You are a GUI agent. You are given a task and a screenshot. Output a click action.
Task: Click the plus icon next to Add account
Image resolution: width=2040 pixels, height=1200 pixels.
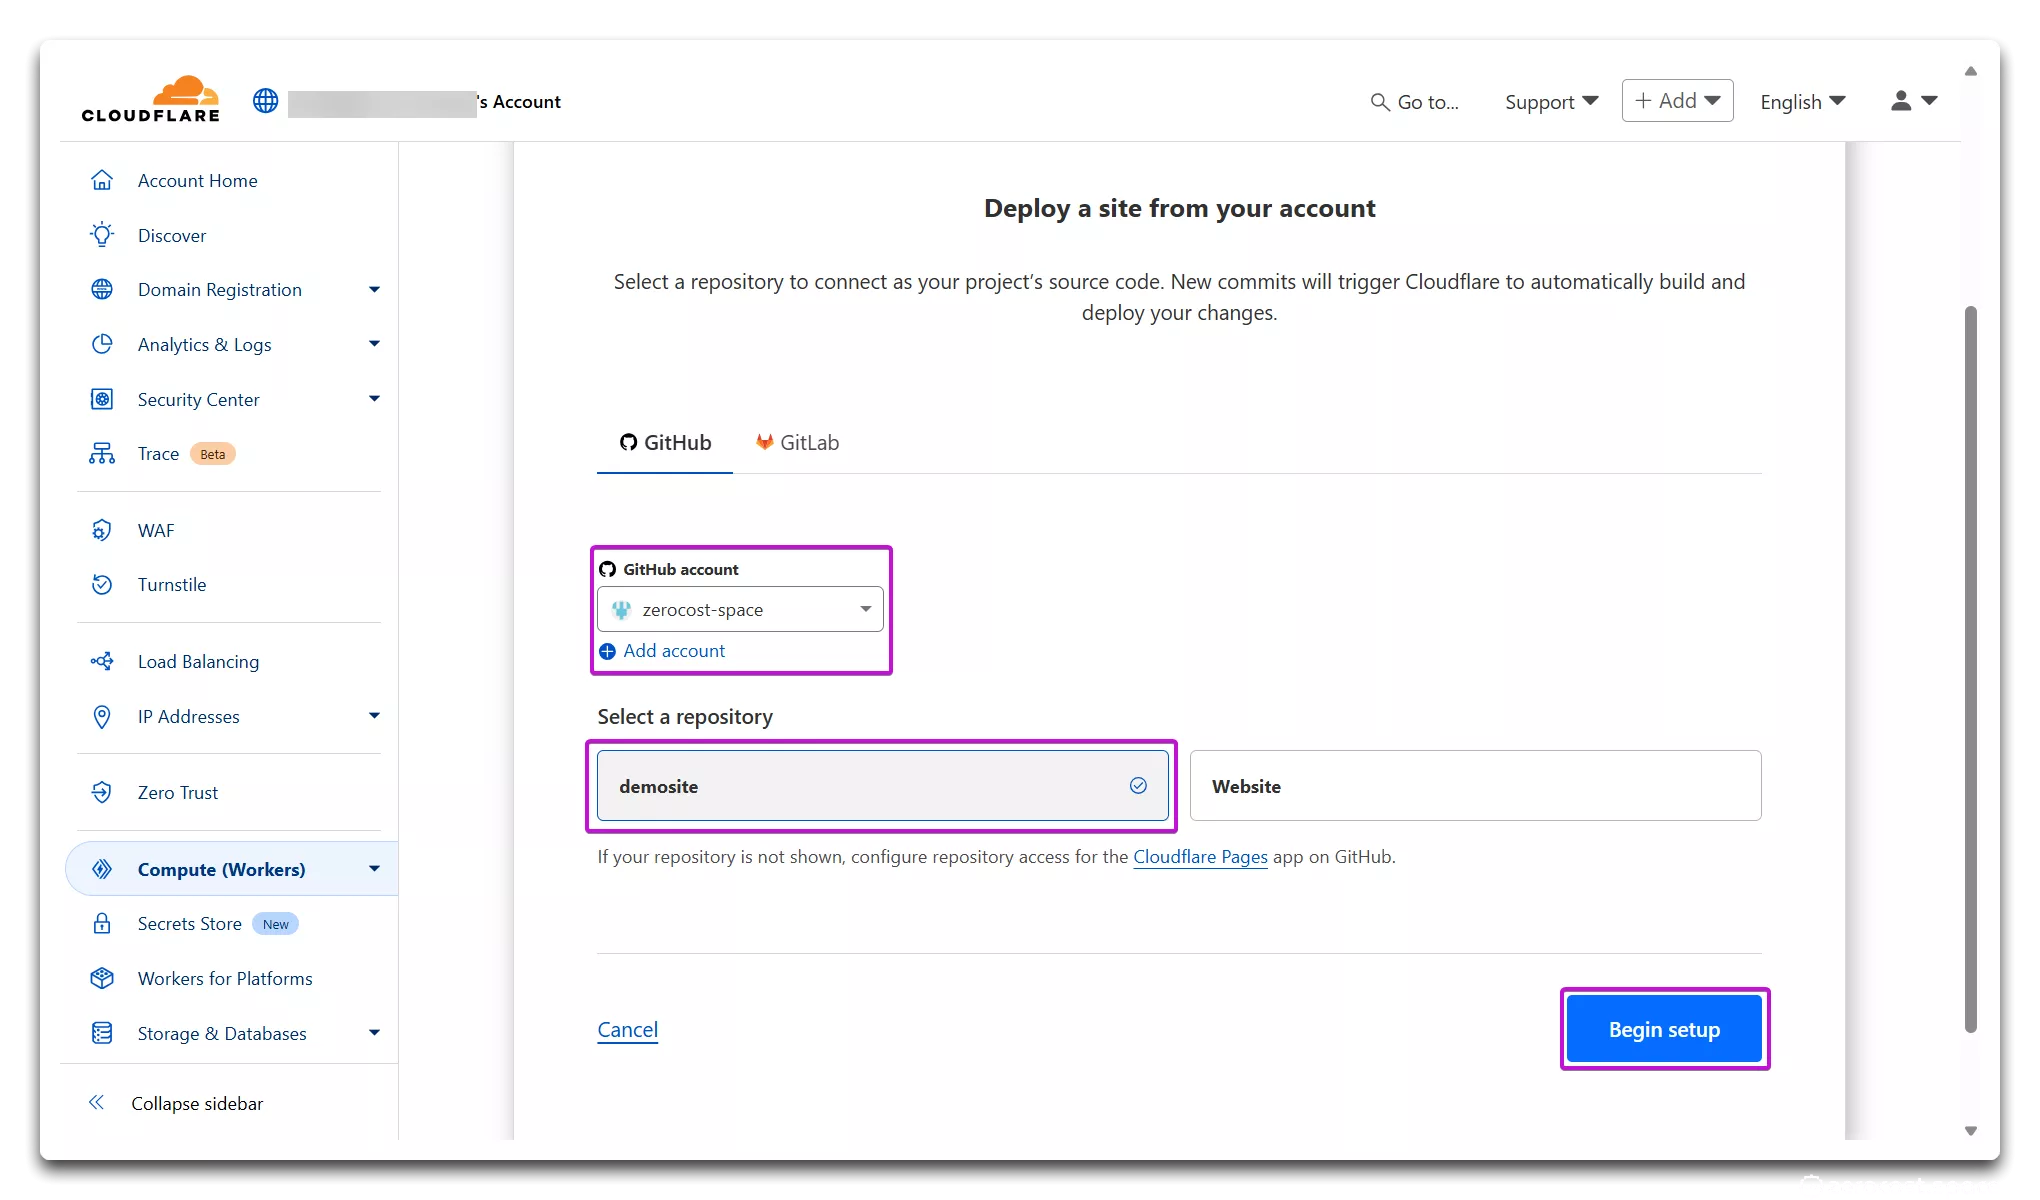point(607,651)
